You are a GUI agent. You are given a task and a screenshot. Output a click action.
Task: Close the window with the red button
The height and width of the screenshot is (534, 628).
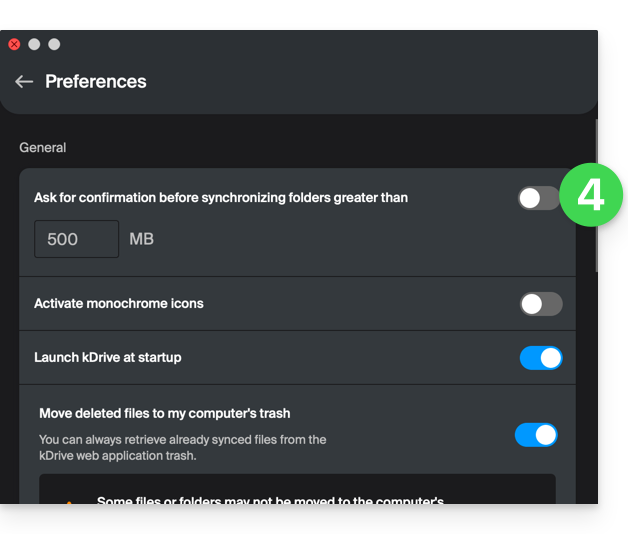tap(14, 44)
